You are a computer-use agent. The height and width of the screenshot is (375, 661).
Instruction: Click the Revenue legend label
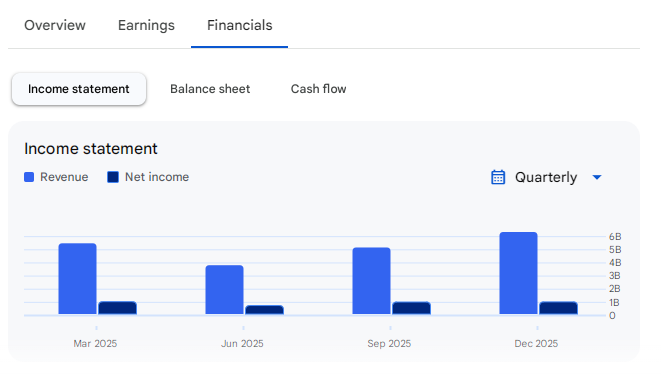64,177
